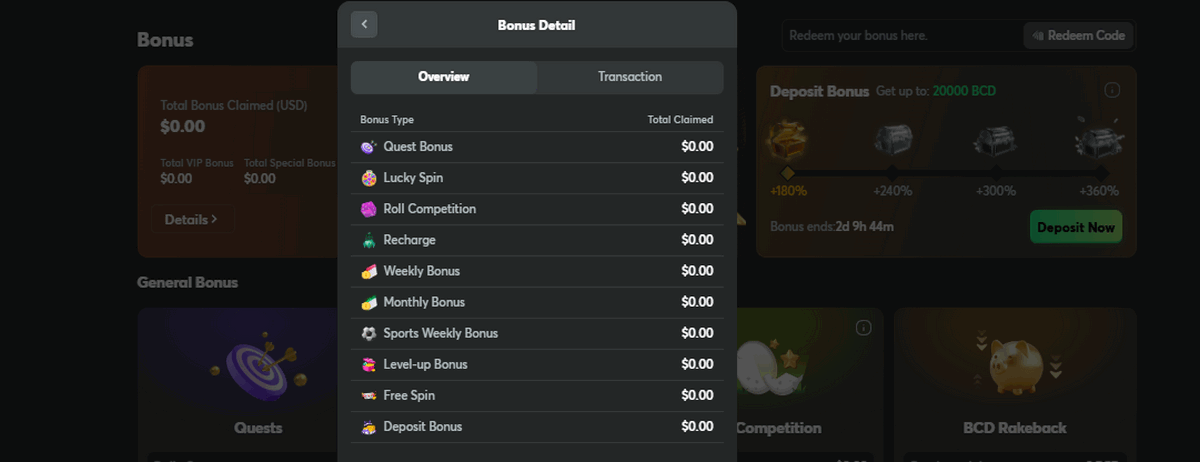This screenshot has height=462, width=1200.
Task: Click the Redeem Code button
Action: (1078, 35)
